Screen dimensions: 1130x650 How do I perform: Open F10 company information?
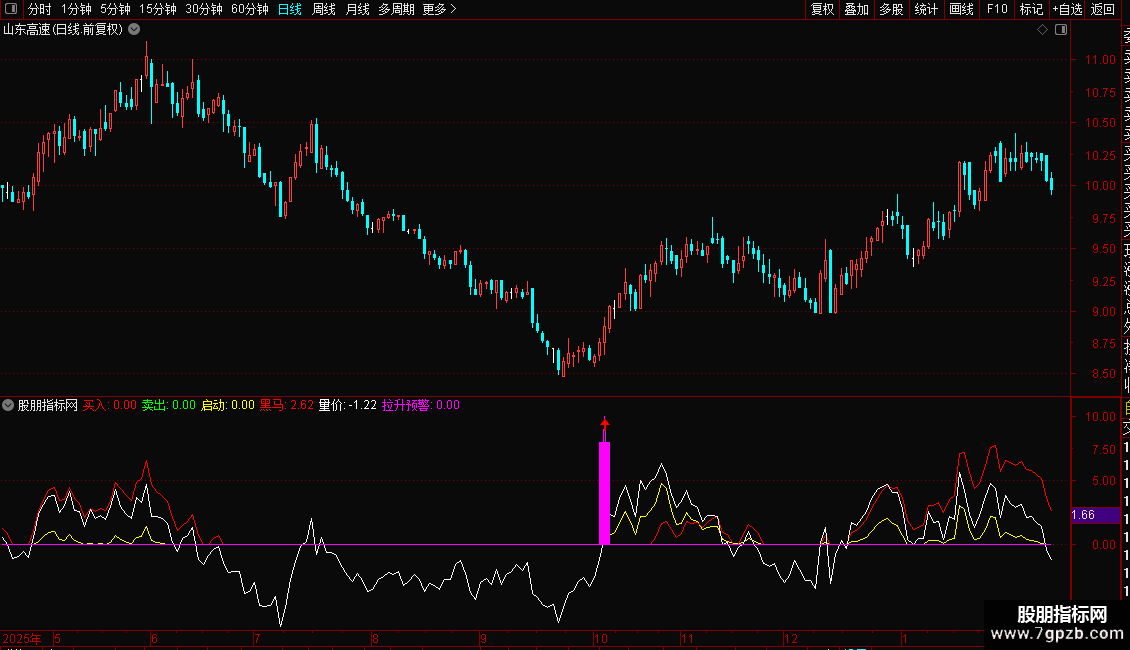tap(997, 10)
